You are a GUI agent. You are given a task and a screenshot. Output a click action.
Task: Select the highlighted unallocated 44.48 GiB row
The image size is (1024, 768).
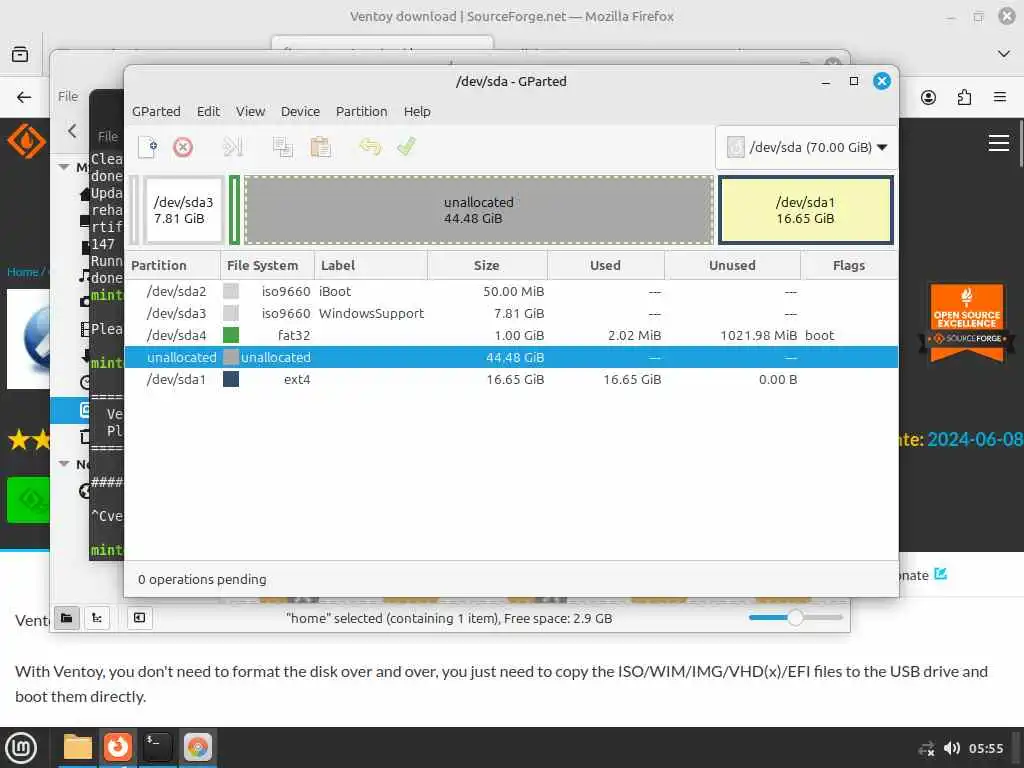[x=511, y=357]
